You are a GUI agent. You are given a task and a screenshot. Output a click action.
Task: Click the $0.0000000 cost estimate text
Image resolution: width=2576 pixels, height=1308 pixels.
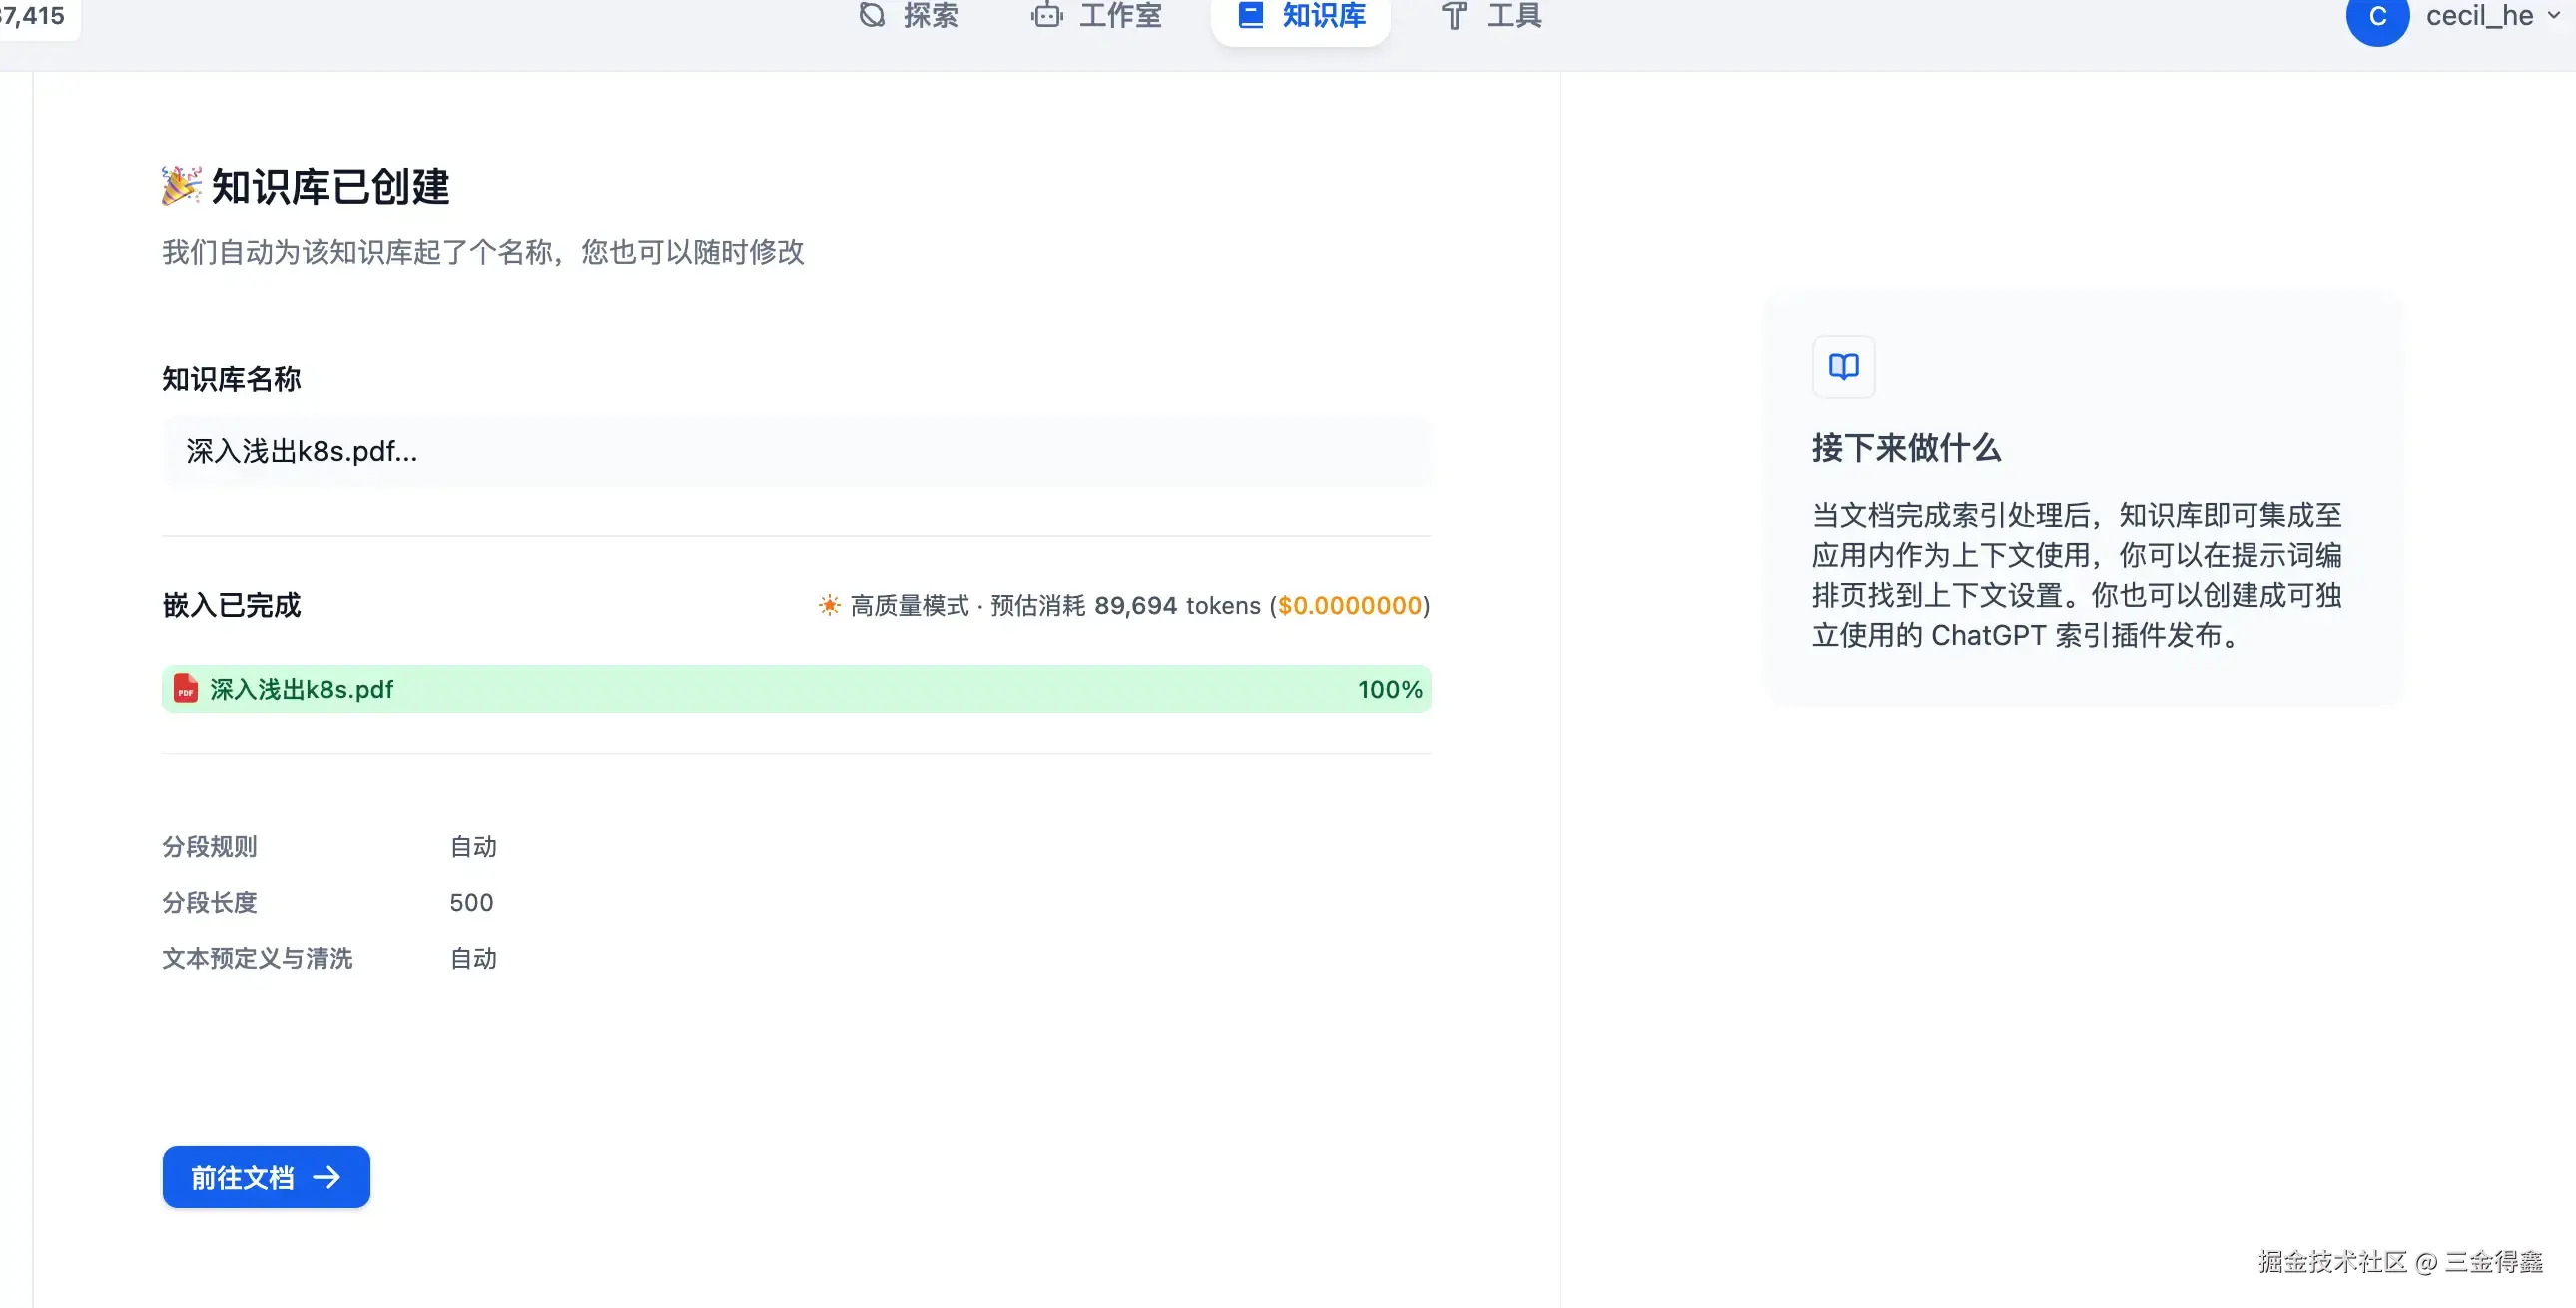pyautogui.click(x=1350, y=605)
